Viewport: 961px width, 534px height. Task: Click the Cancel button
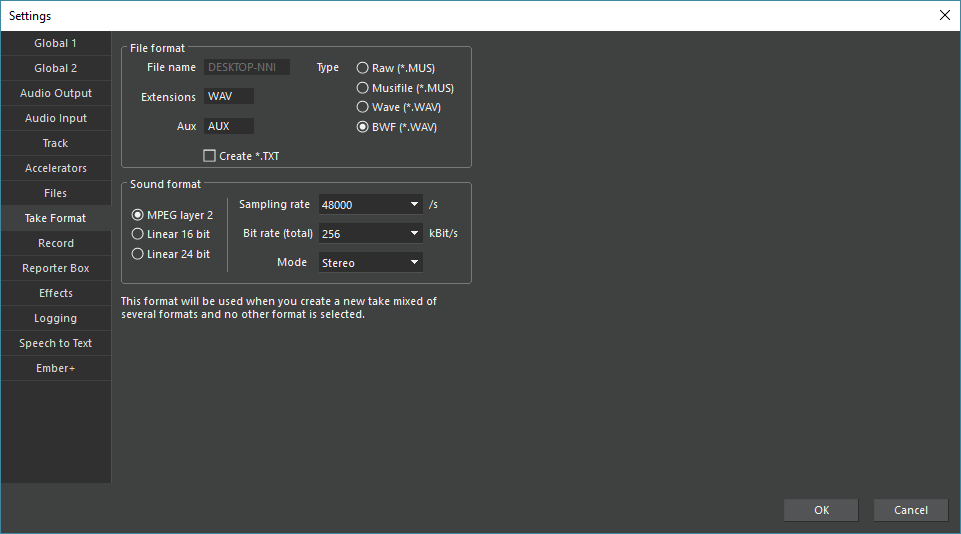[x=910, y=510]
